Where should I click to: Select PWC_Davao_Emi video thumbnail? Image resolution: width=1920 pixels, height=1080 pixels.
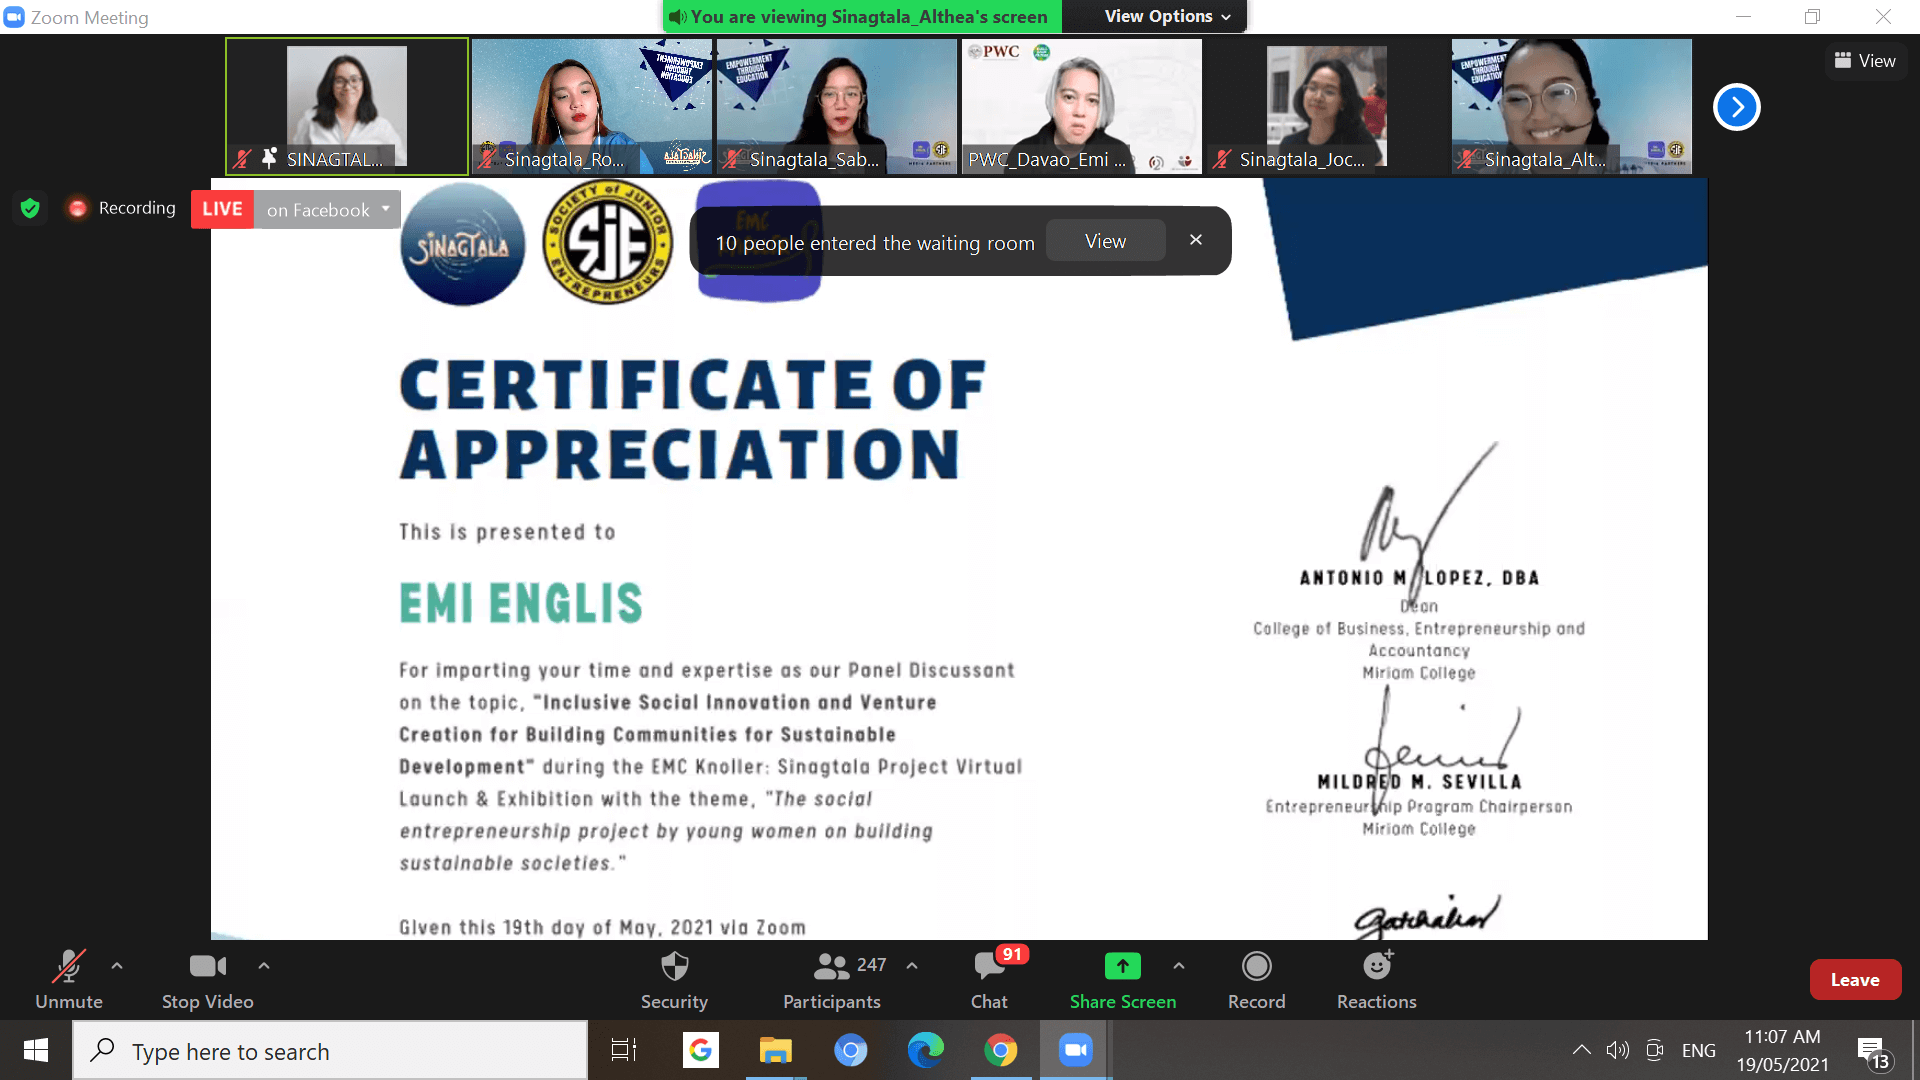1082,106
